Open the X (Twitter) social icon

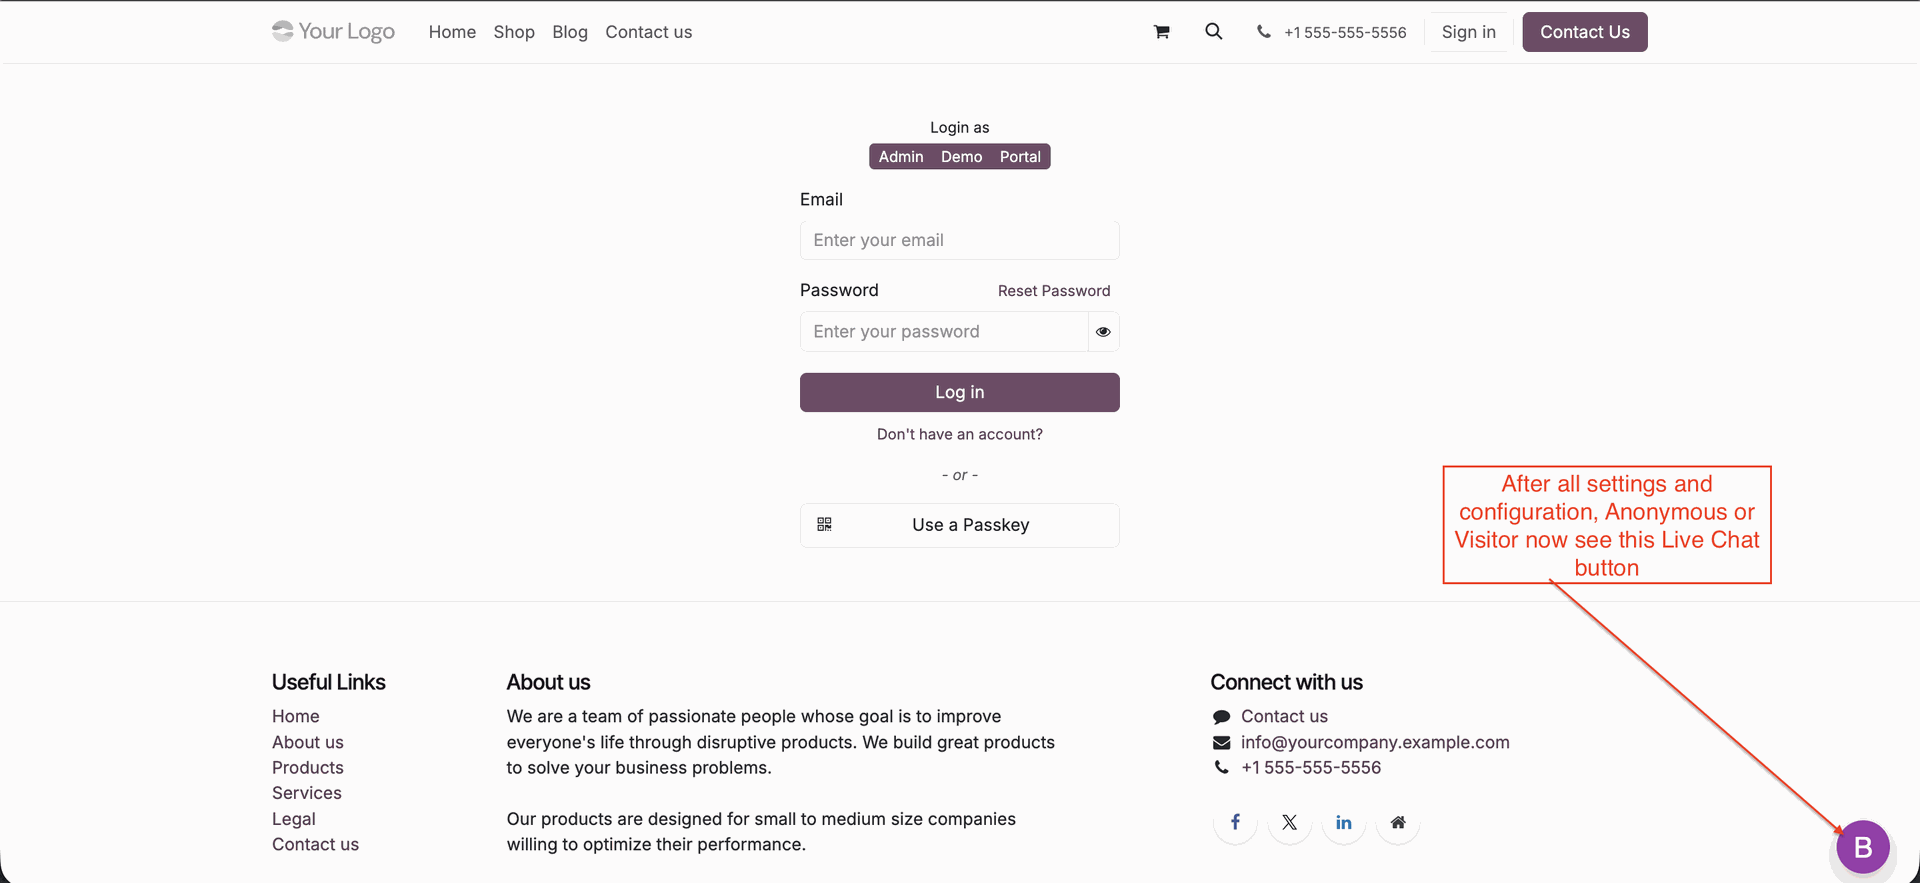point(1290,822)
